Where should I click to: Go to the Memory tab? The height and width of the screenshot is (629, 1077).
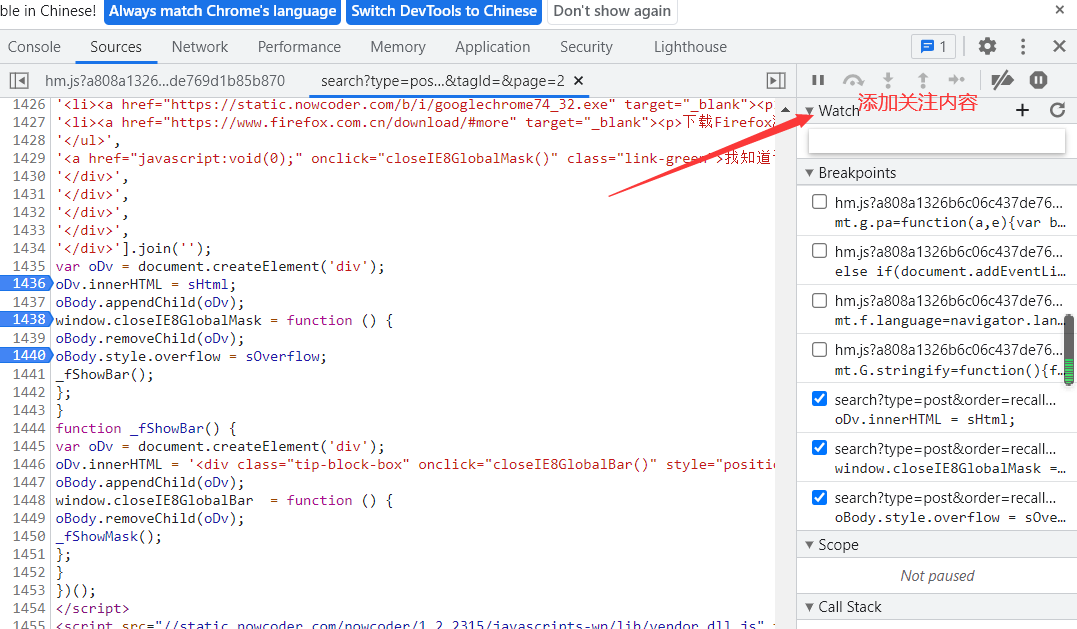398,47
